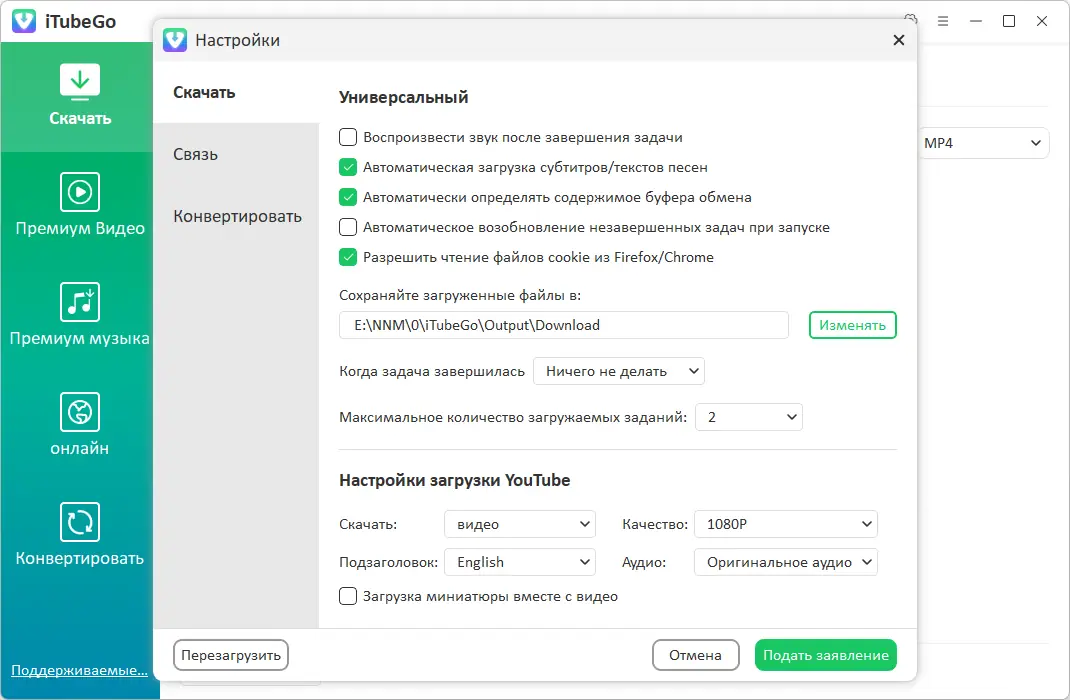This screenshot has height=700, width=1070.
Task: Maximize the iTubeGo main window
Action: coord(1009,21)
